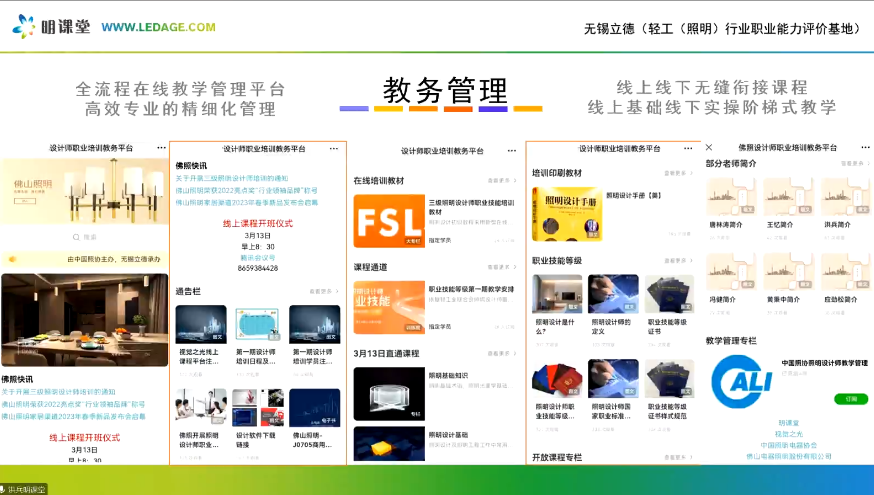
Task: Open the 视觉之光 link
Action: [x=789, y=434]
